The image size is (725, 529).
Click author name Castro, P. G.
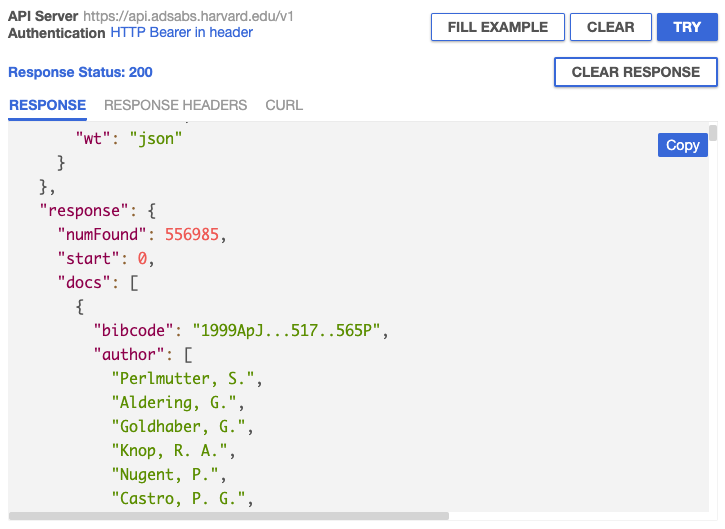[181, 499]
